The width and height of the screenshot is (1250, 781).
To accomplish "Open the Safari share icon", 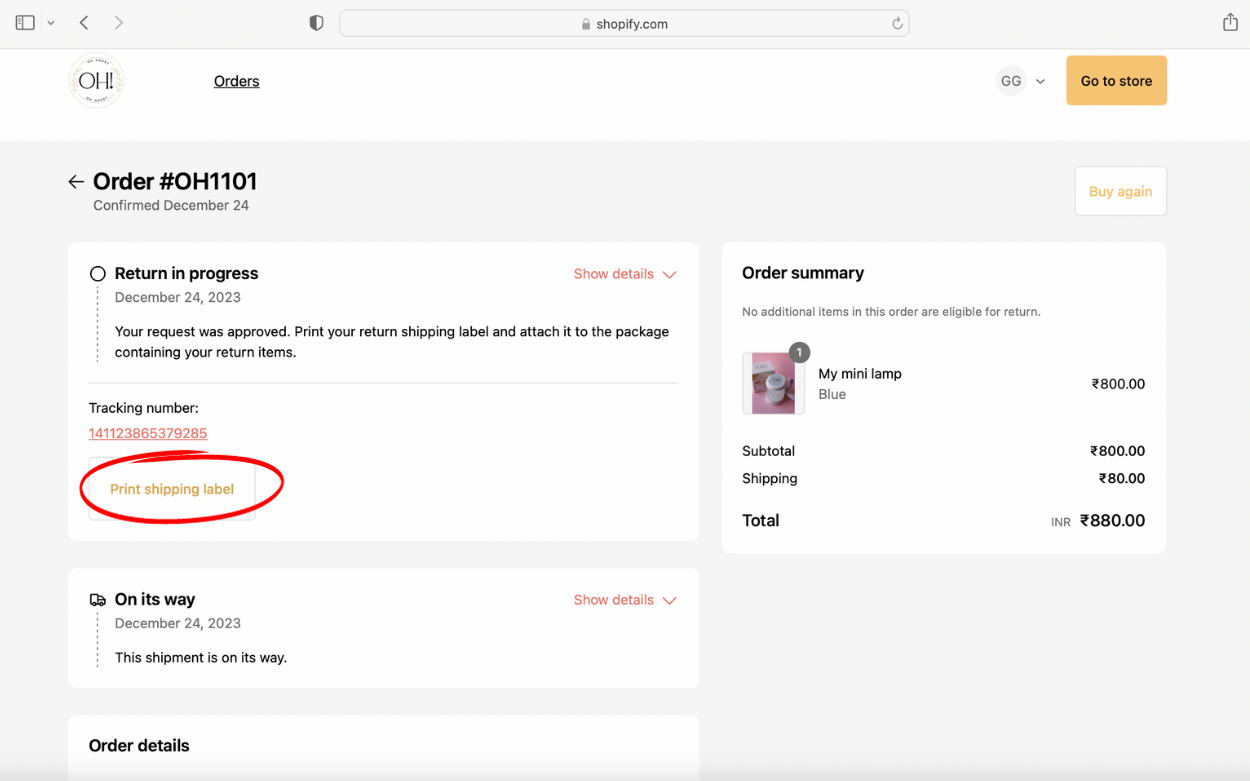I will pos(1230,23).
